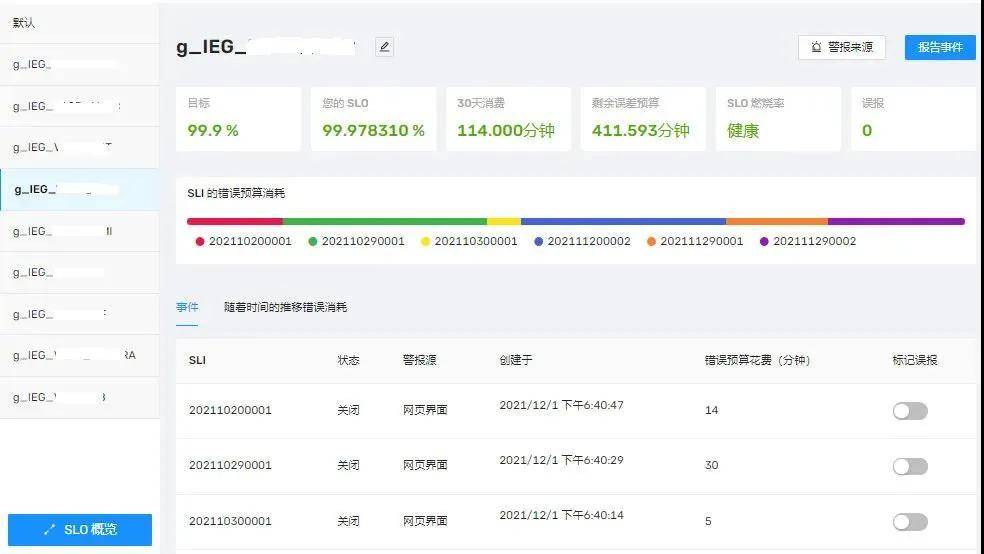Click the 30天消费 114.000分钟 value

(506, 131)
